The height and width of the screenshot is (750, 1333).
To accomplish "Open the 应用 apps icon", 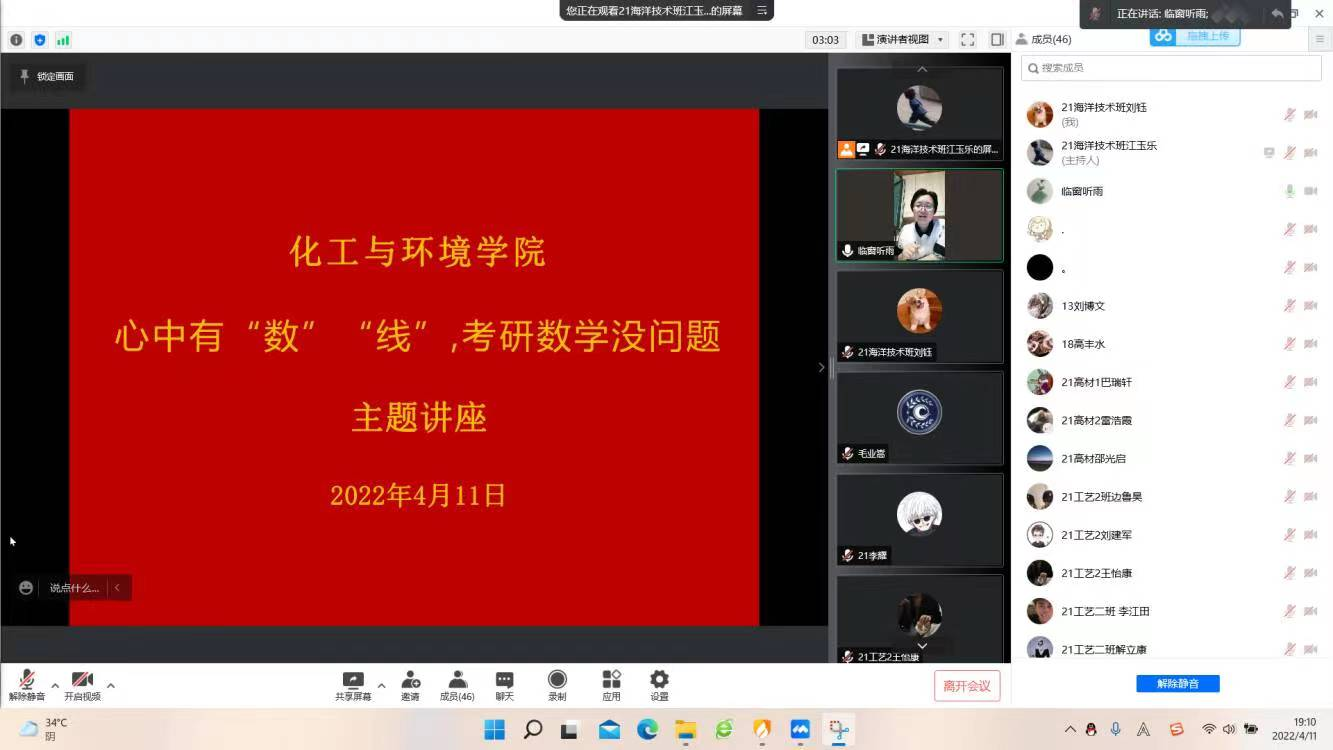I will (611, 685).
